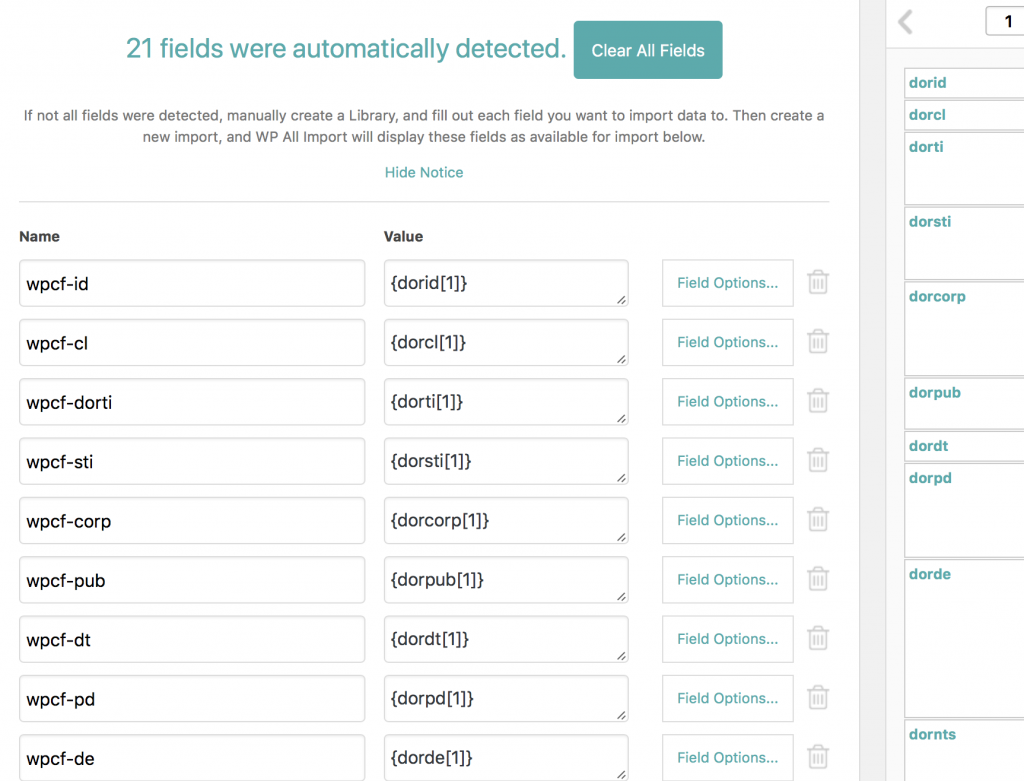Edit the wpcf-pd name field
Image resolution: width=1024 pixels, height=781 pixels.
click(192, 699)
